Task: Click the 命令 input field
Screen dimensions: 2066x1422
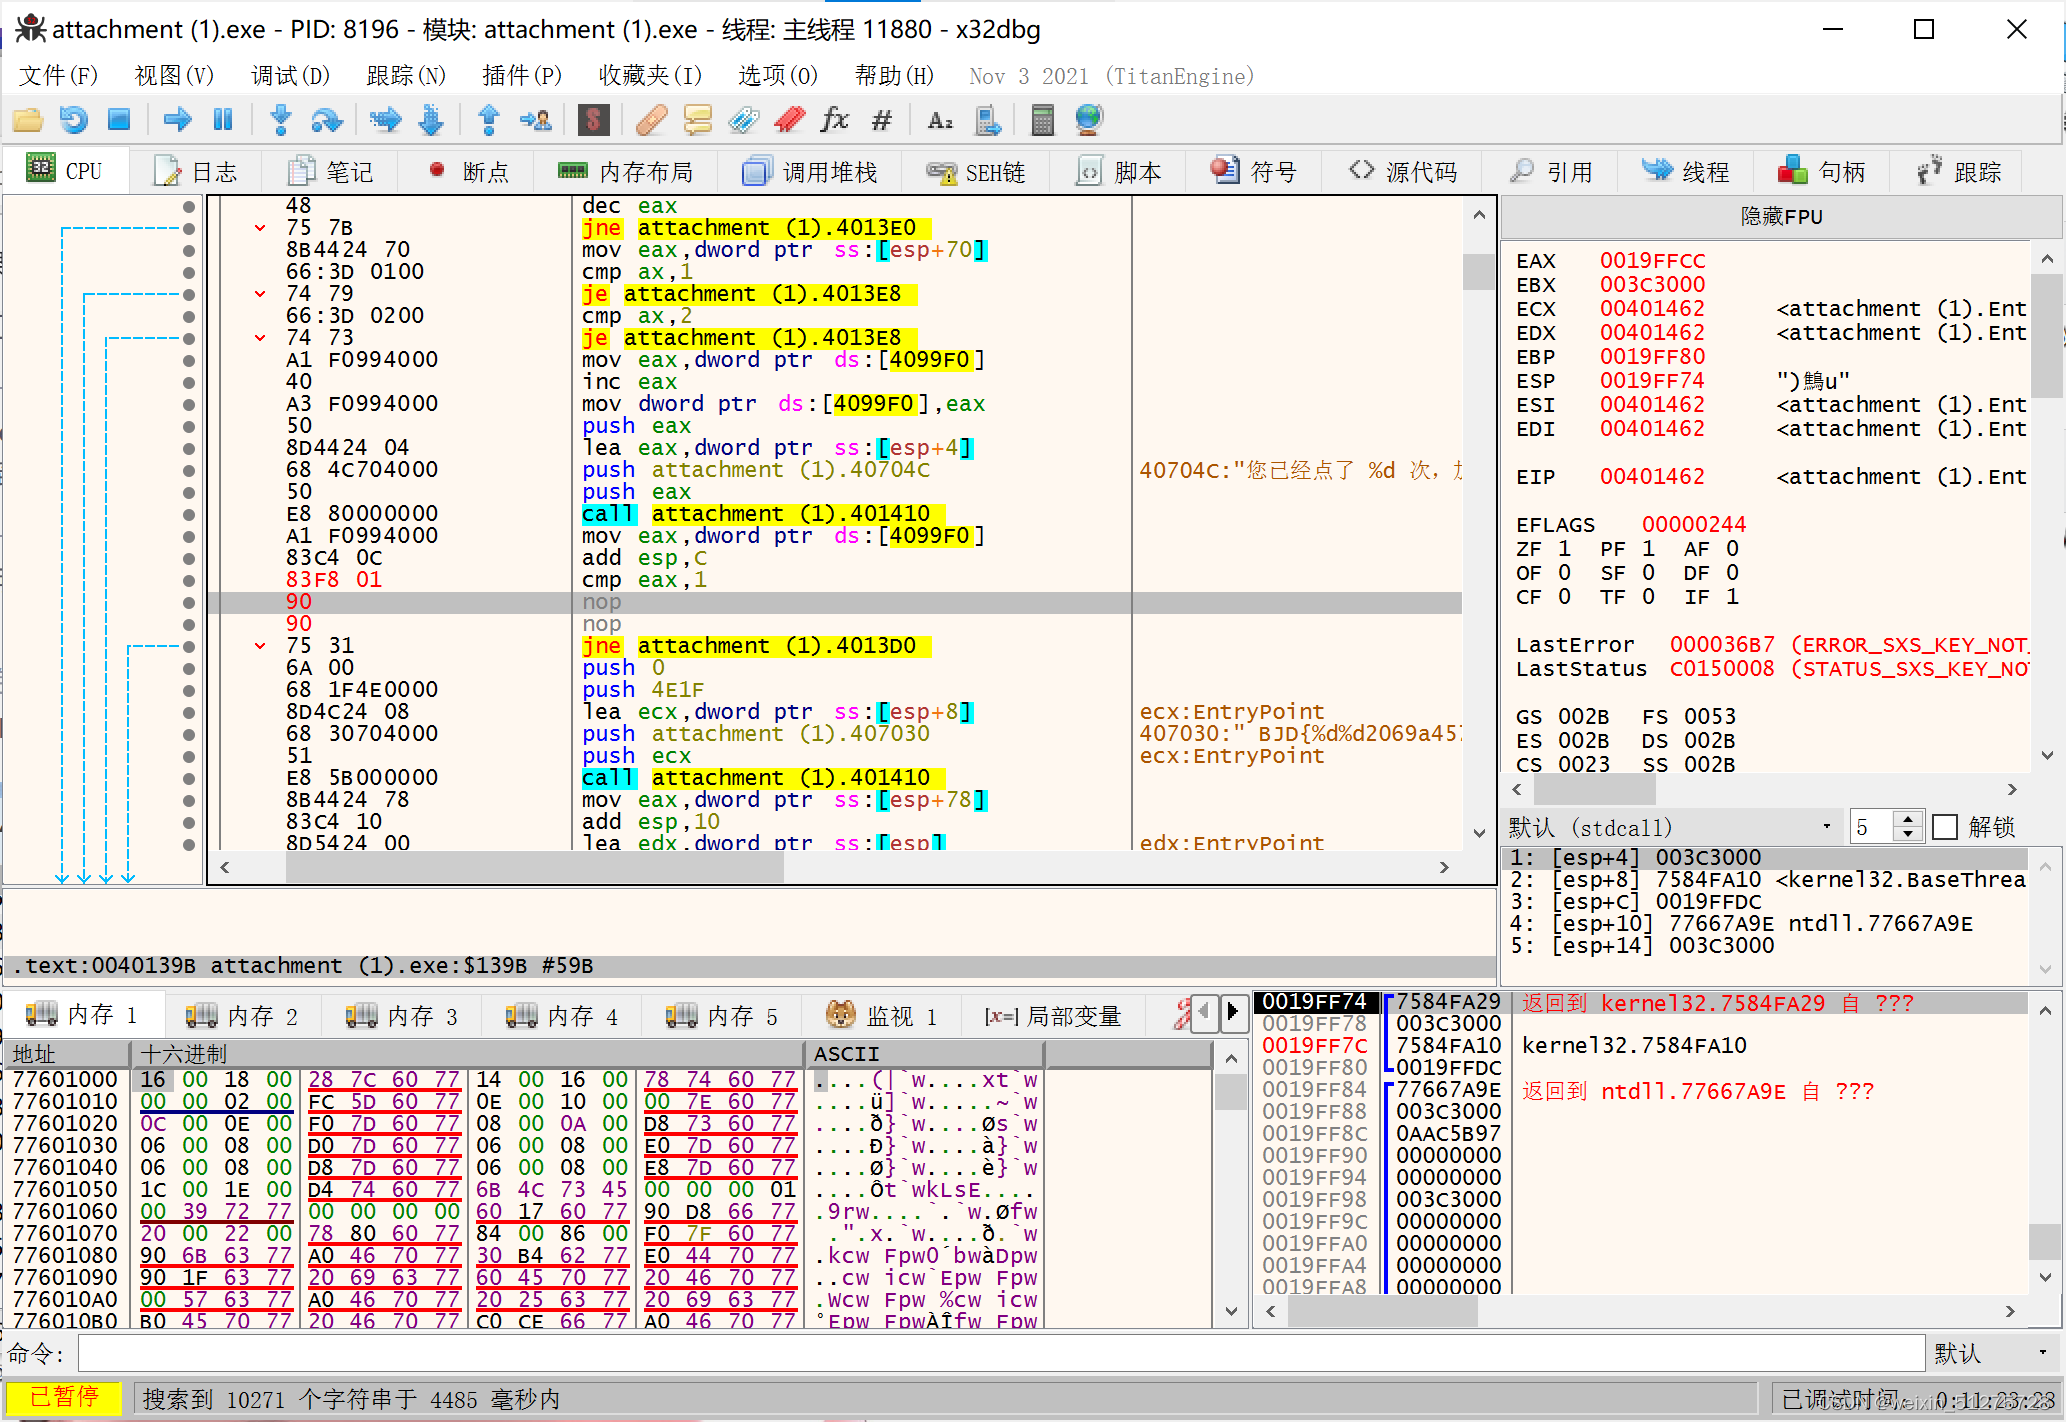Action: [x=1002, y=1353]
